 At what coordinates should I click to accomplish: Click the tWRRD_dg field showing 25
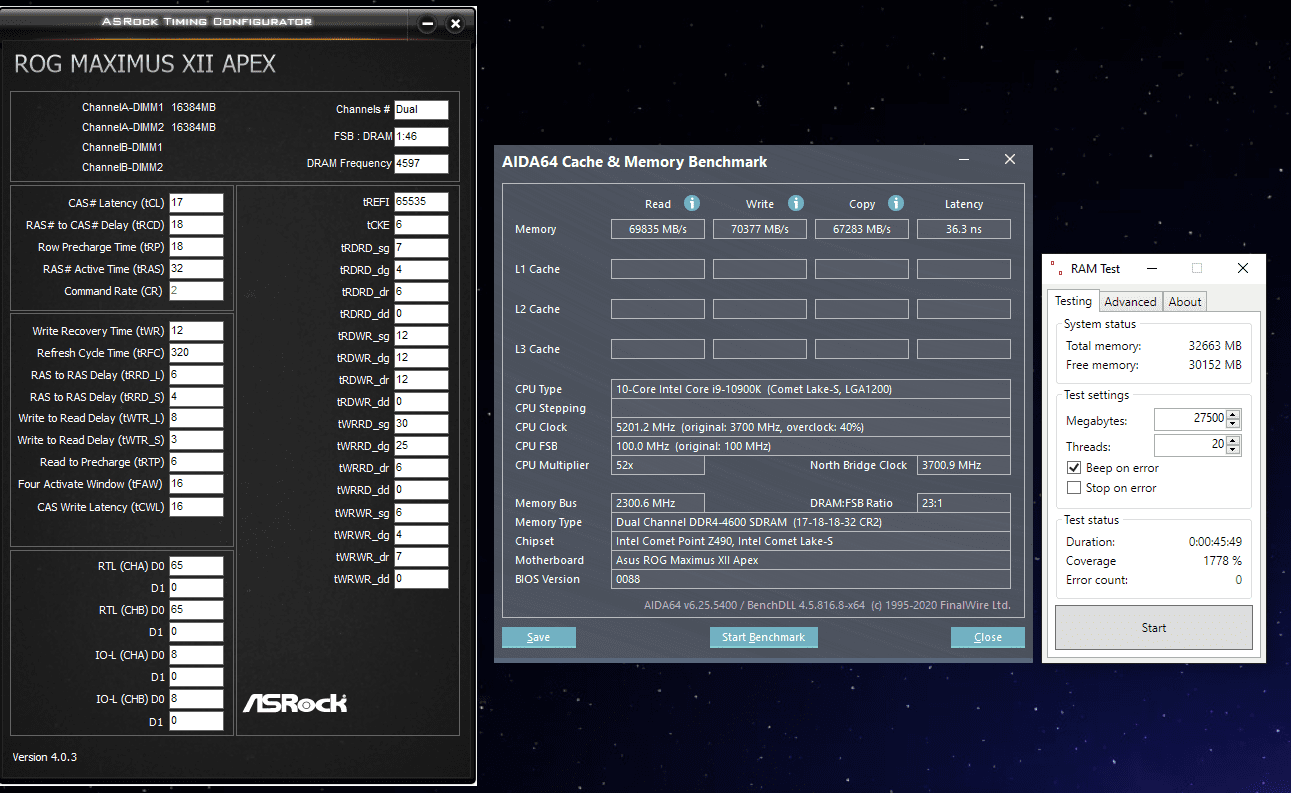(x=421, y=446)
